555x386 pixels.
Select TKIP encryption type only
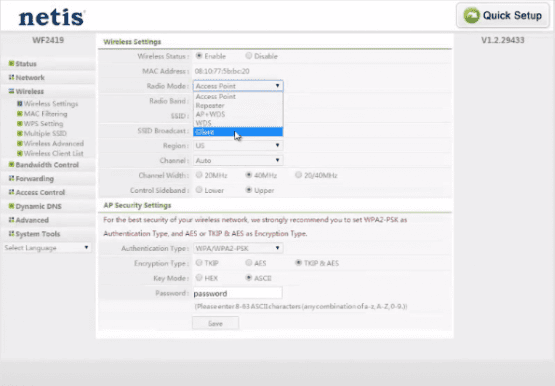tap(199, 263)
